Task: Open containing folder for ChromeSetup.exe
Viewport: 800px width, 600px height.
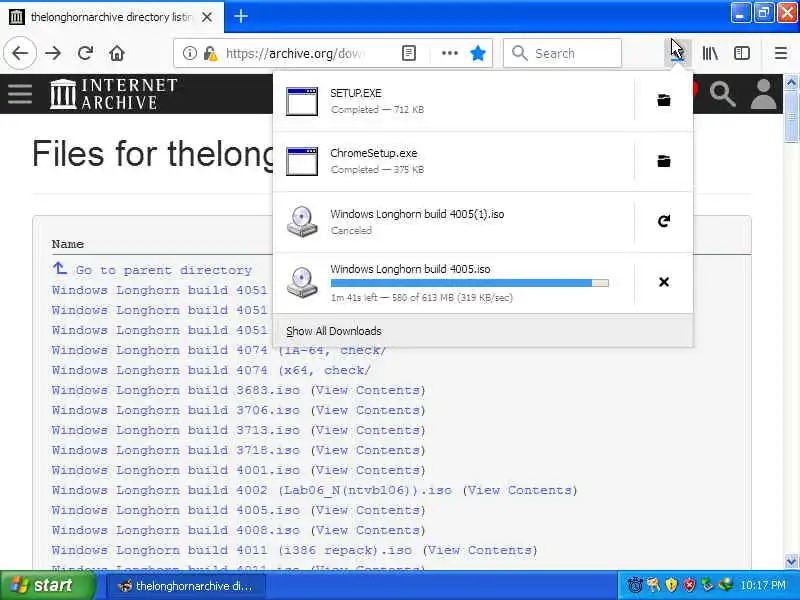Action: pyautogui.click(x=663, y=161)
